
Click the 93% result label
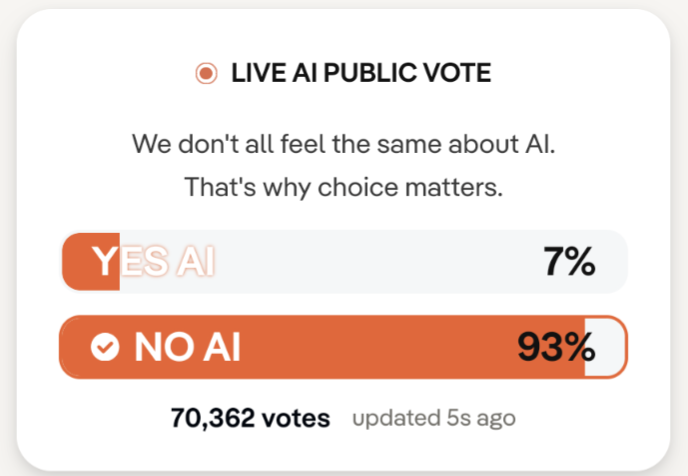click(556, 347)
